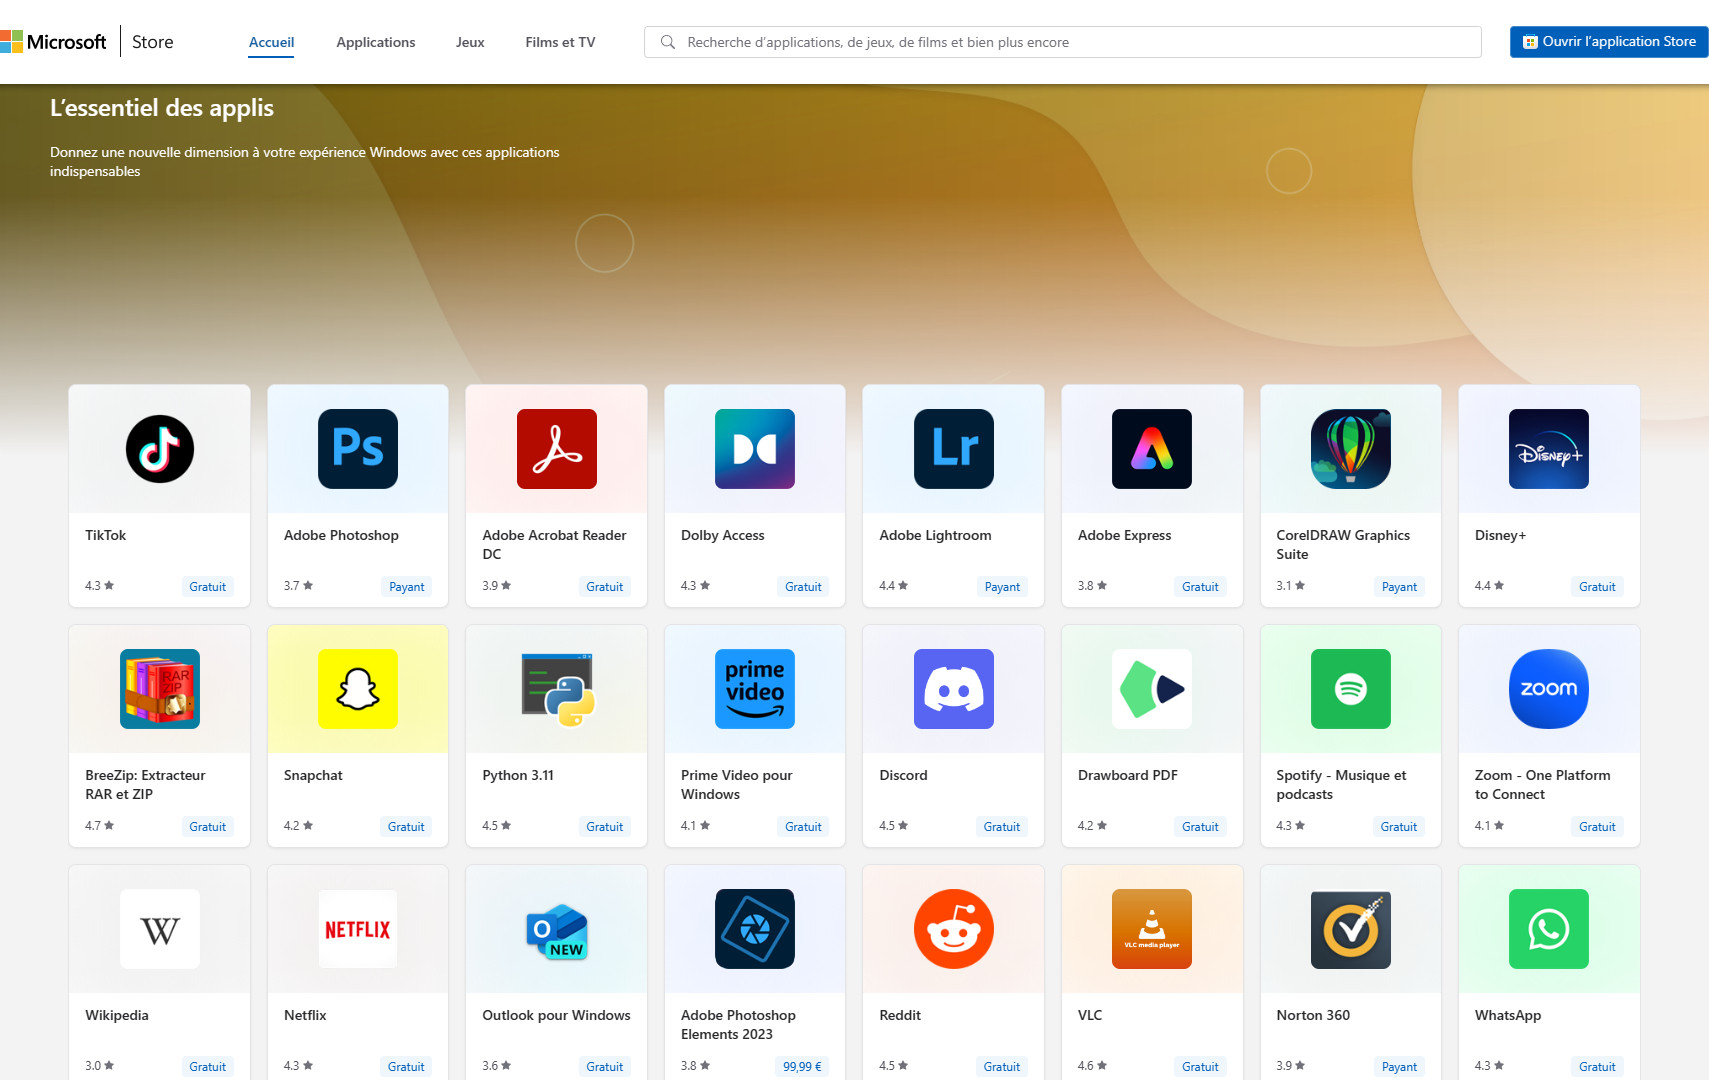This screenshot has height=1080, width=1709.
Task: Open the WhatsApp app icon
Action: coord(1549,929)
